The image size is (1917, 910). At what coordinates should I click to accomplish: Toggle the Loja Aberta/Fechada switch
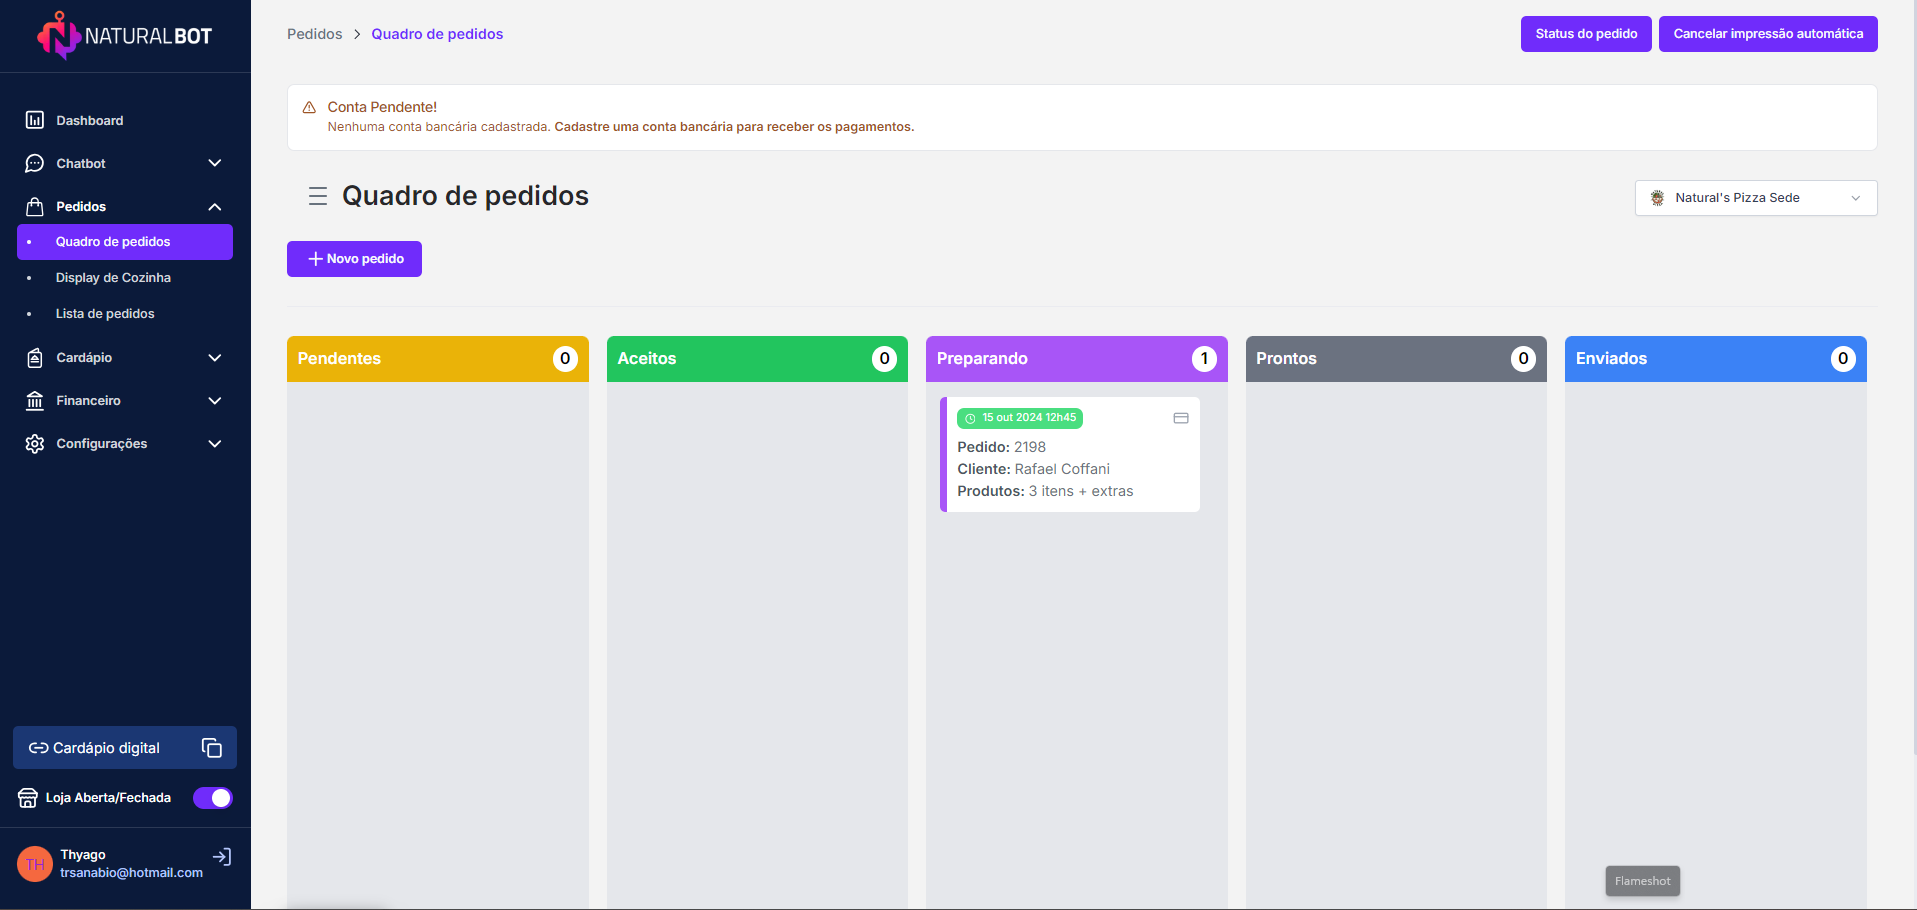pyautogui.click(x=212, y=798)
